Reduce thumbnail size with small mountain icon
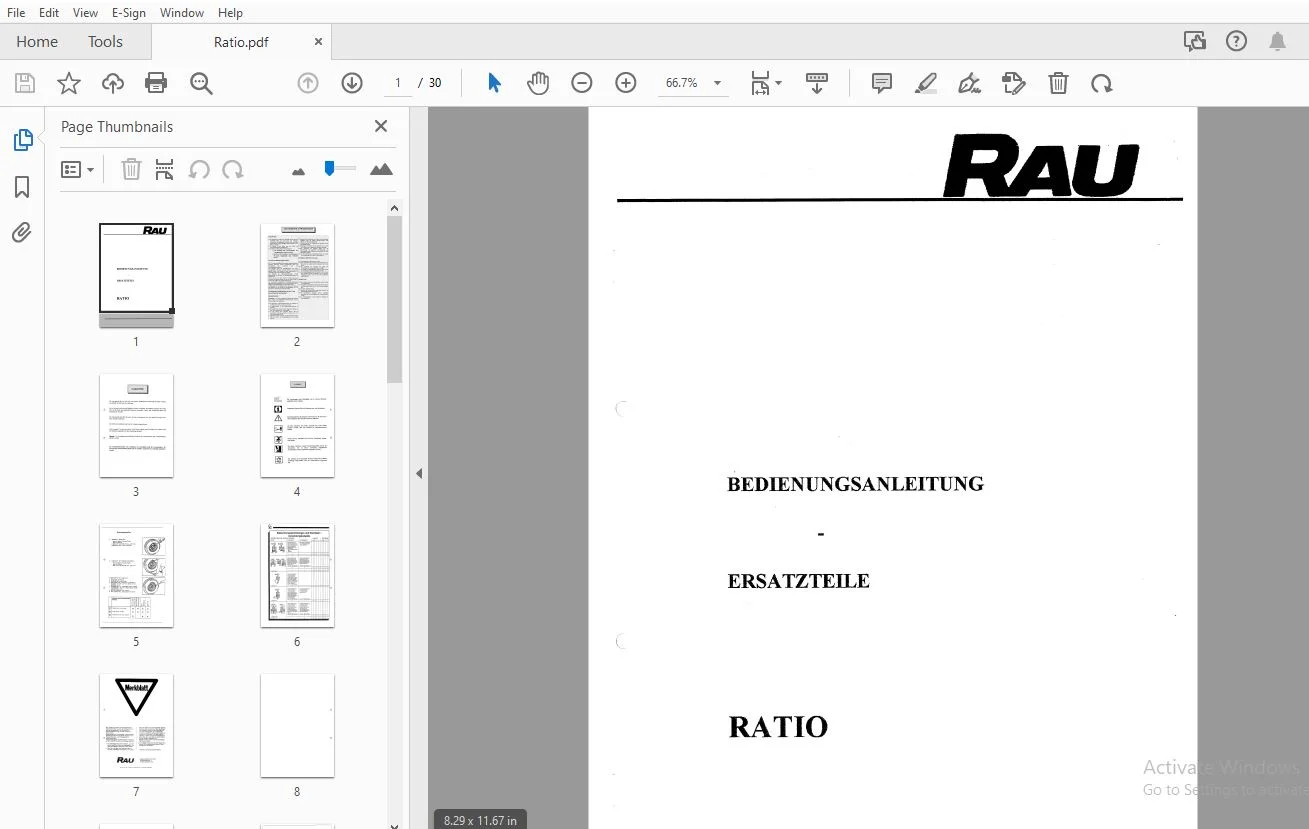The width and height of the screenshot is (1309, 829). [x=298, y=171]
